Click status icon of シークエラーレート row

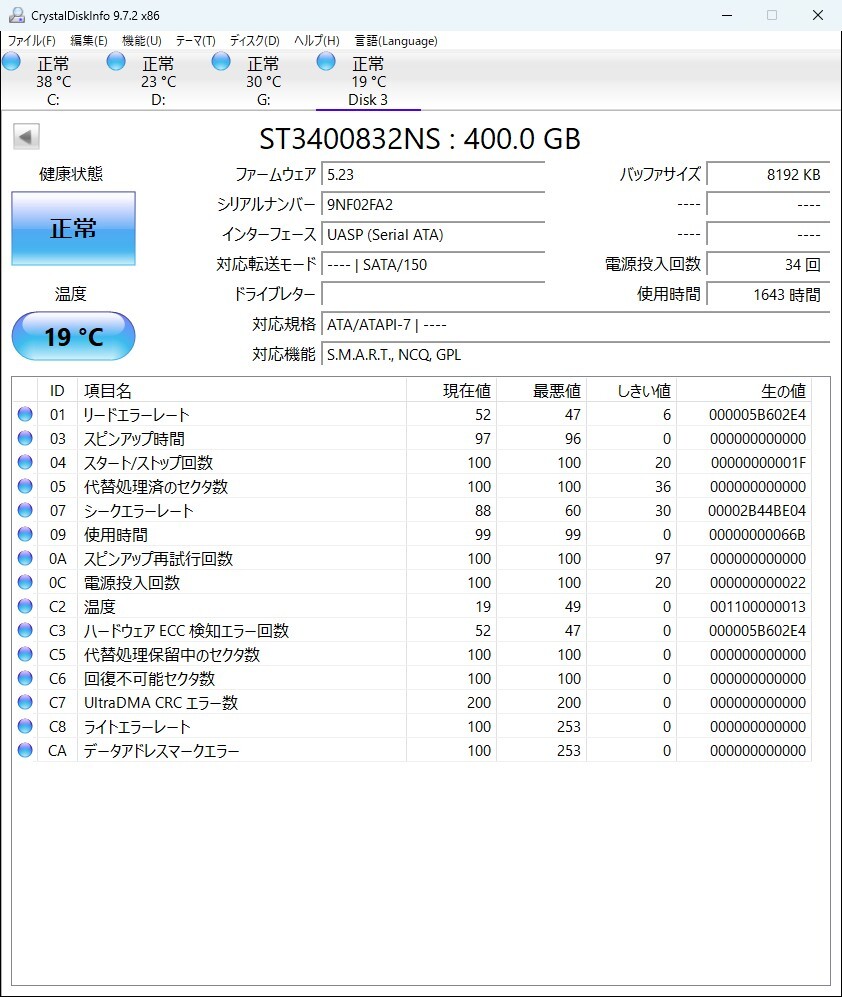click(x=25, y=510)
